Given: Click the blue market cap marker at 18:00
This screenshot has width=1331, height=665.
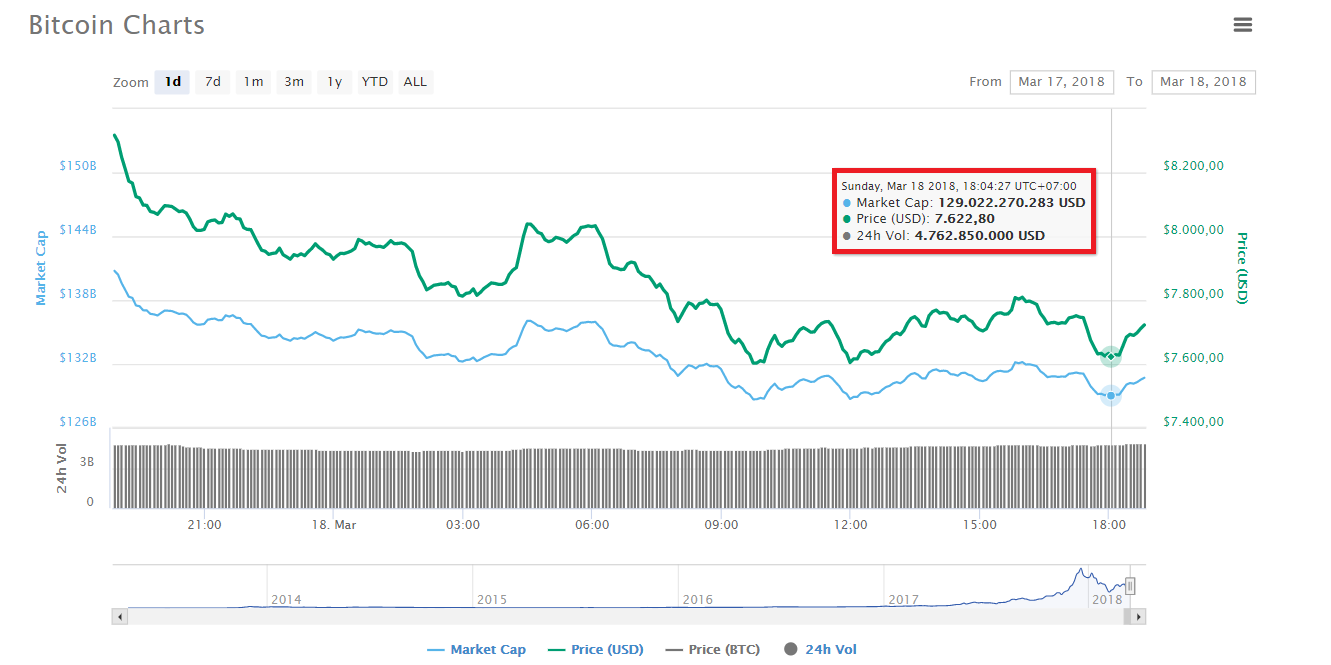Looking at the screenshot, I should pos(1110,396).
